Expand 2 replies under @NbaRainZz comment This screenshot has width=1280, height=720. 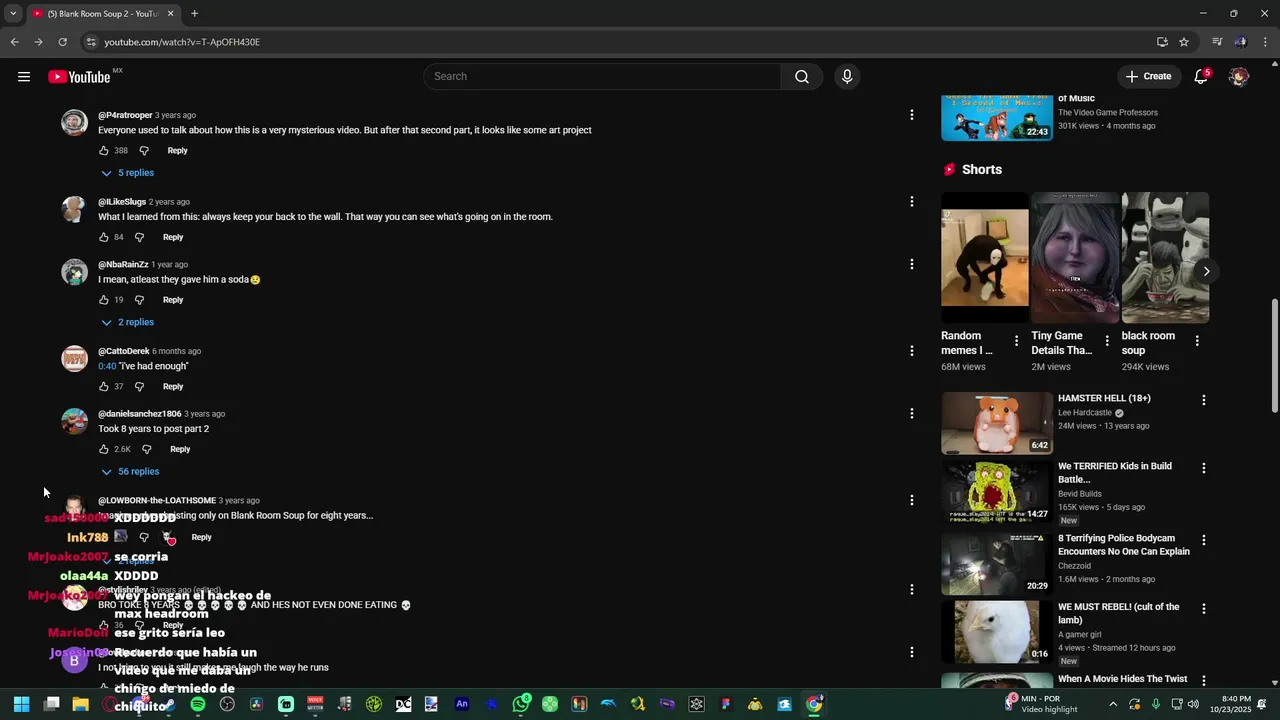click(127, 322)
